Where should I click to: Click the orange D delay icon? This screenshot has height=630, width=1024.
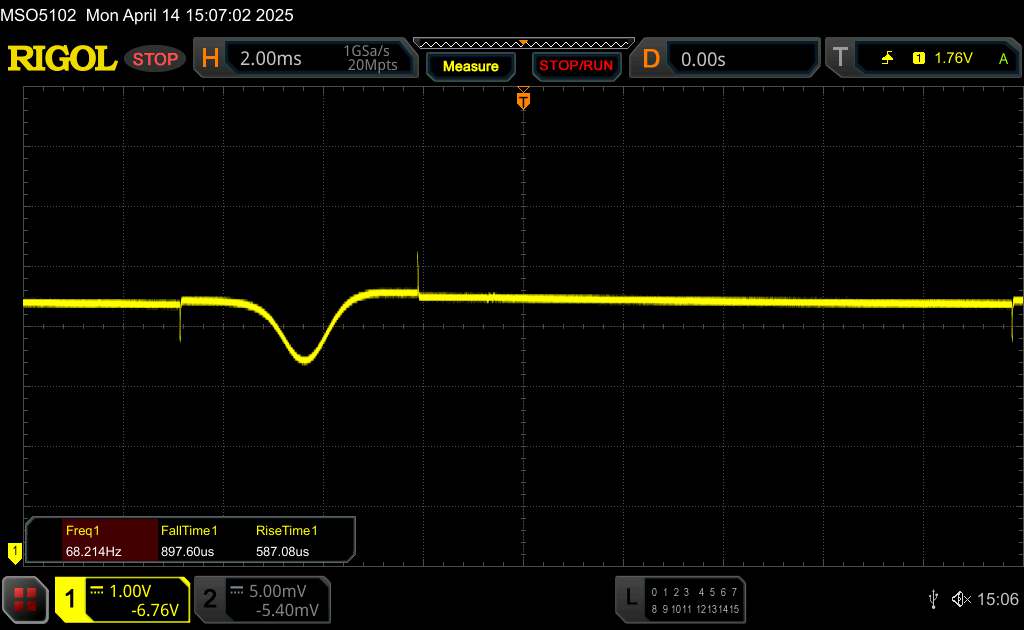click(651, 59)
